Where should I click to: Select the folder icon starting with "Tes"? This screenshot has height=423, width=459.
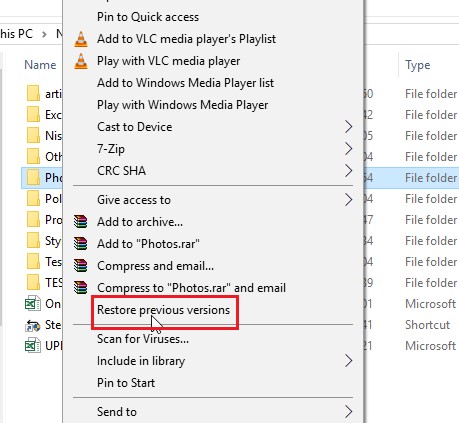33,262
